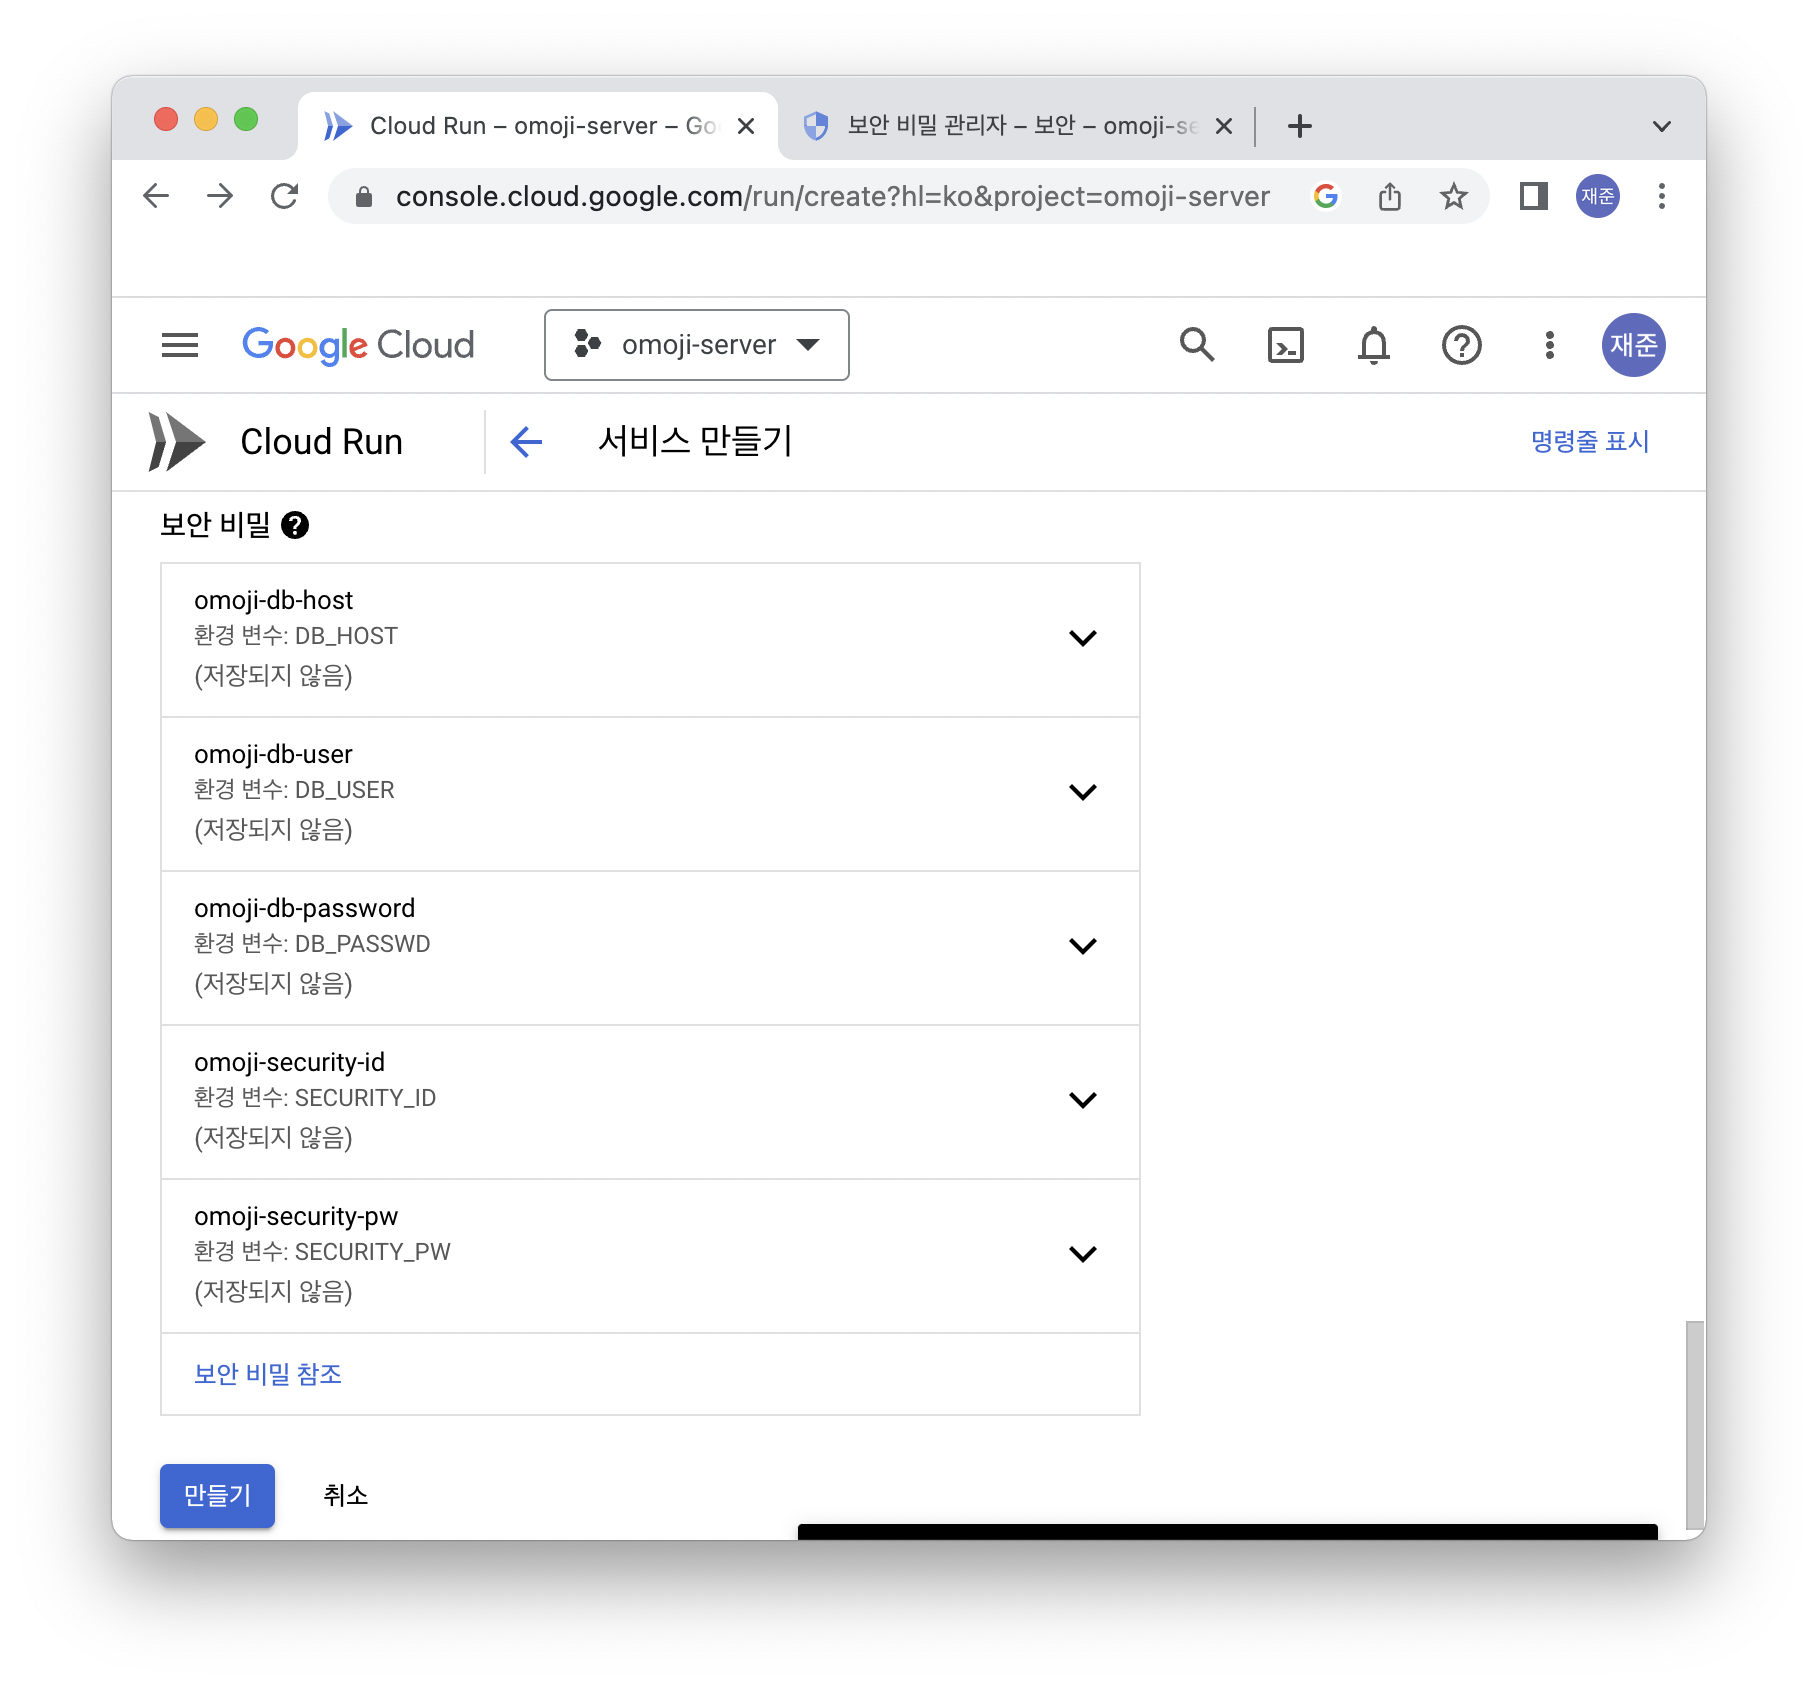Open a new browser tab
Viewport: 1818px width, 1688px height.
pos(1300,126)
